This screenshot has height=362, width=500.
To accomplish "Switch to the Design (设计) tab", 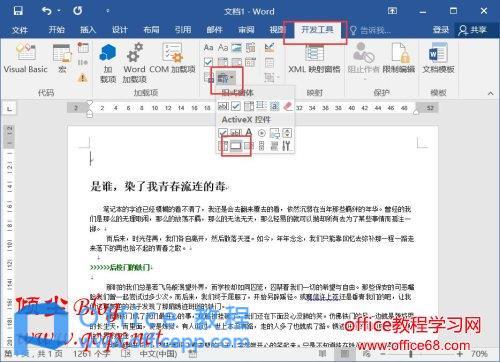I will point(120,30).
